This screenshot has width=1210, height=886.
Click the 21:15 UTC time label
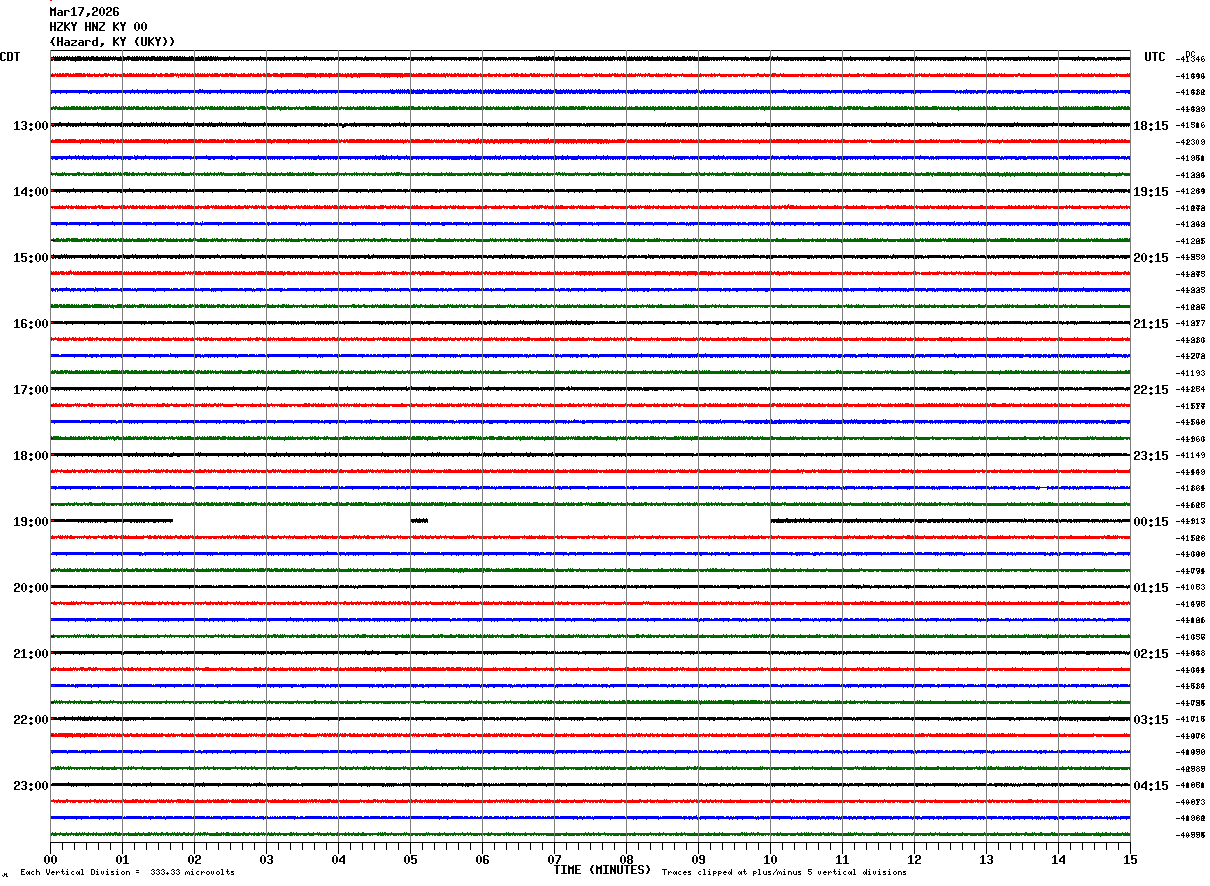click(1151, 324)
